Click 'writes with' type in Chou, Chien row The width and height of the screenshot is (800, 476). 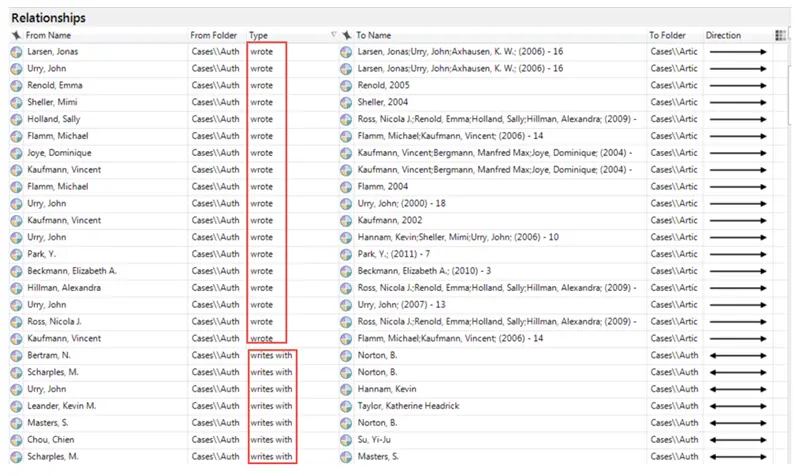(x=271, y=439)
